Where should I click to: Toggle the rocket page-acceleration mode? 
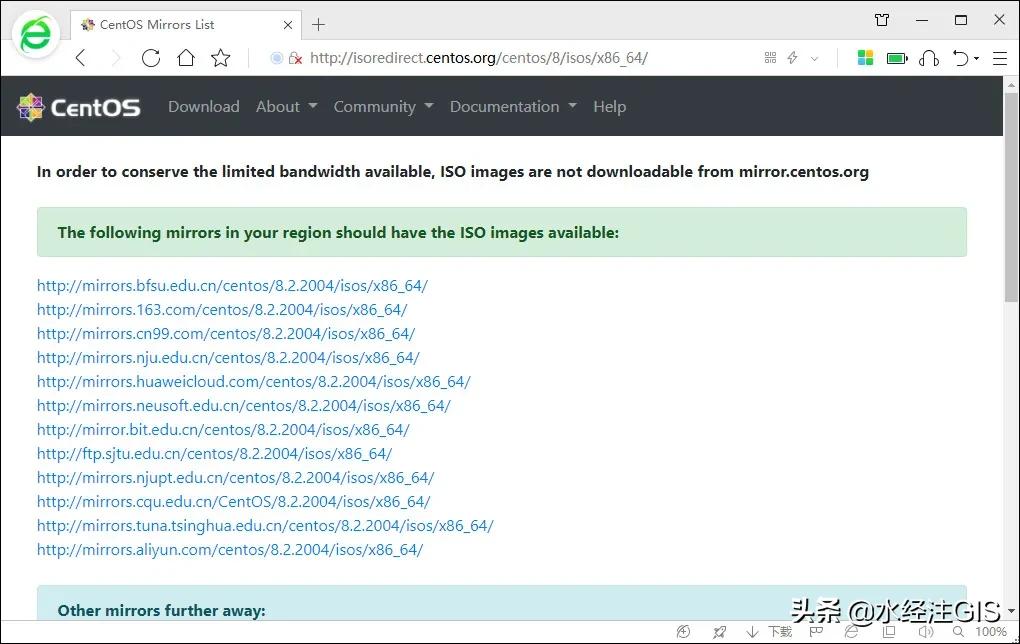(x=719, y=632)
